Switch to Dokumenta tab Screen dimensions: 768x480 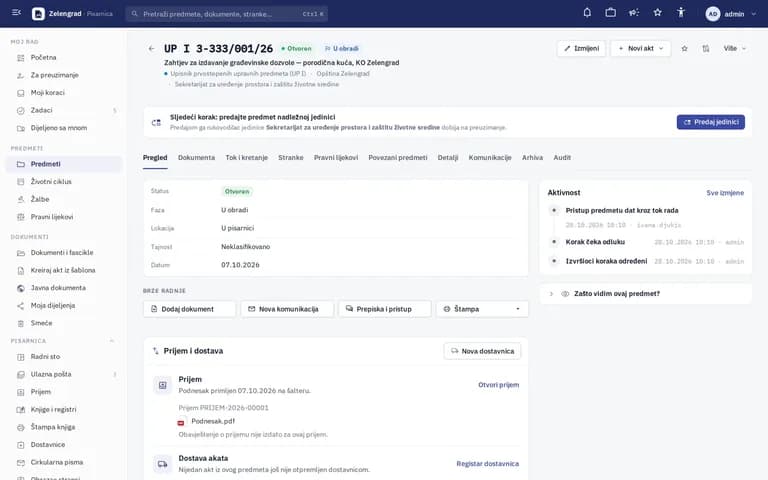click(x=196, y=158)
